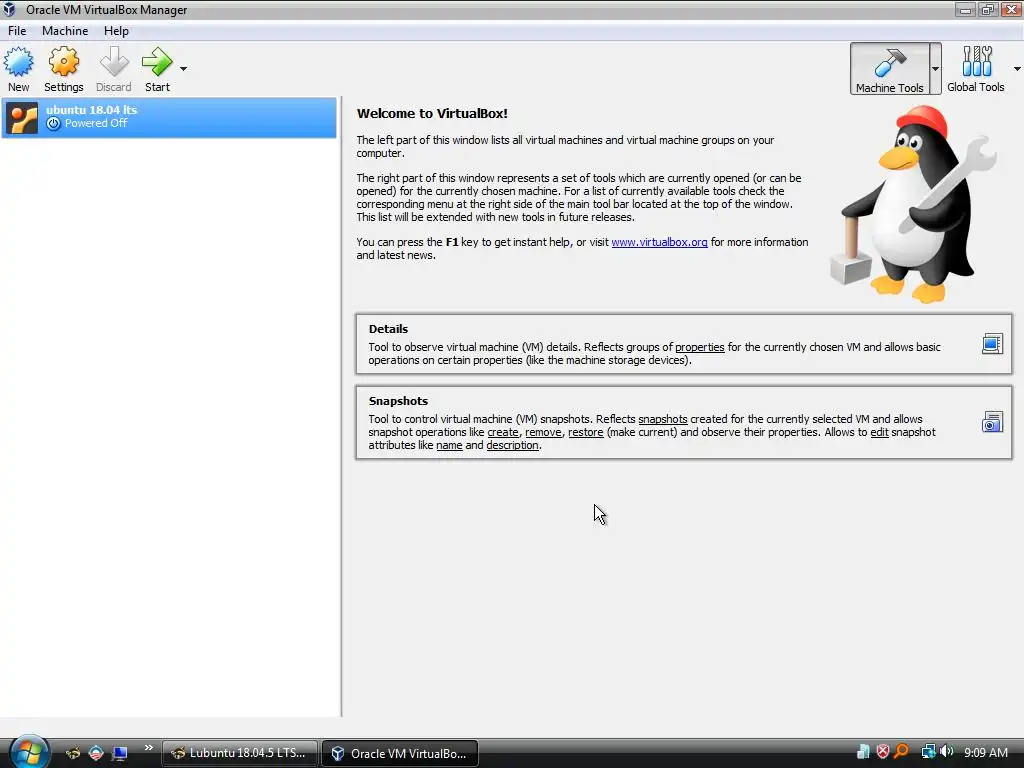Screen dimensions: 1024x768
Task: Expand the Start button dropdown arrow
Action: click(x=184, y=69)
